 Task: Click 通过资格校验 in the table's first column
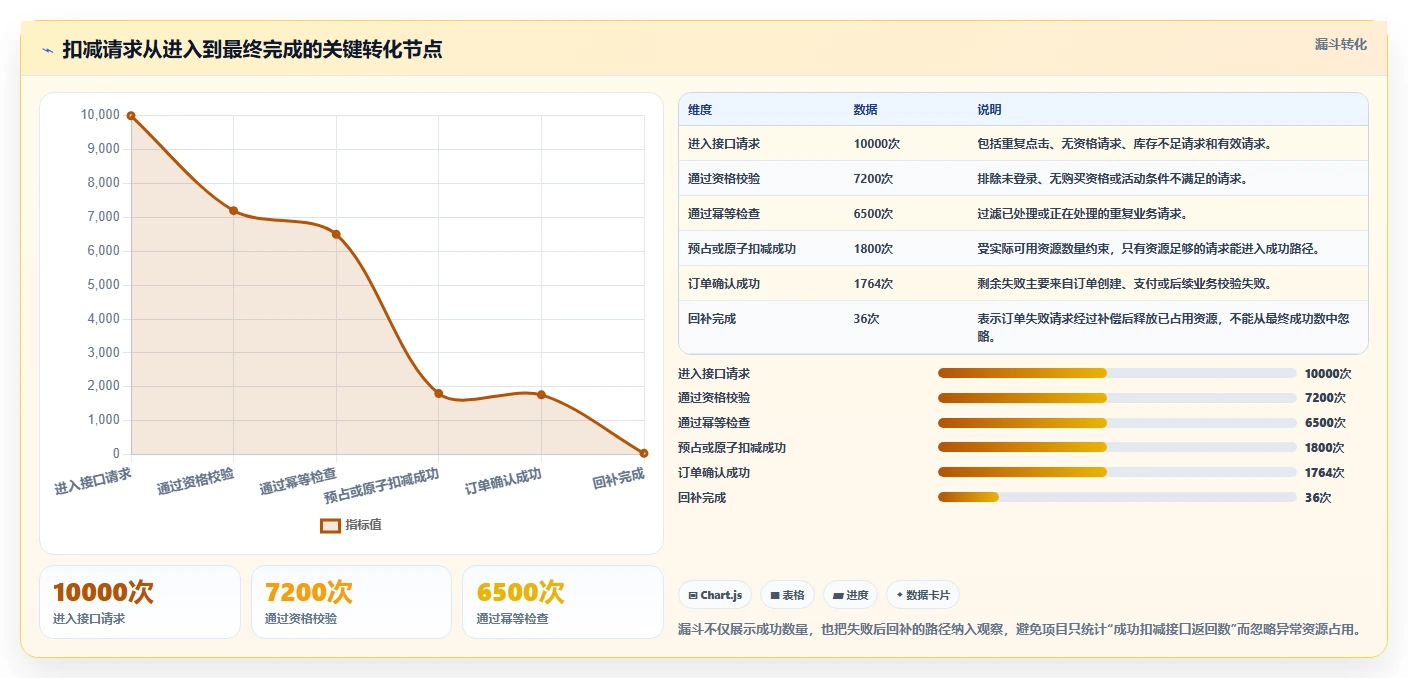(724, 179)
